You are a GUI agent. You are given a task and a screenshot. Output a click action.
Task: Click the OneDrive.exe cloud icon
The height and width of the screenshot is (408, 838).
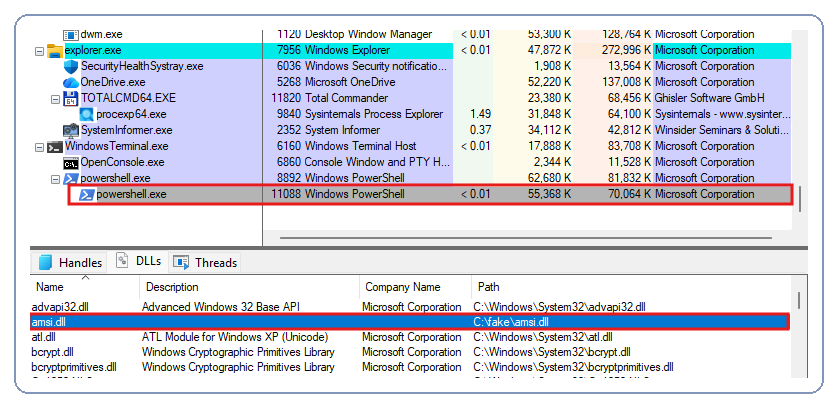point(71,83)
